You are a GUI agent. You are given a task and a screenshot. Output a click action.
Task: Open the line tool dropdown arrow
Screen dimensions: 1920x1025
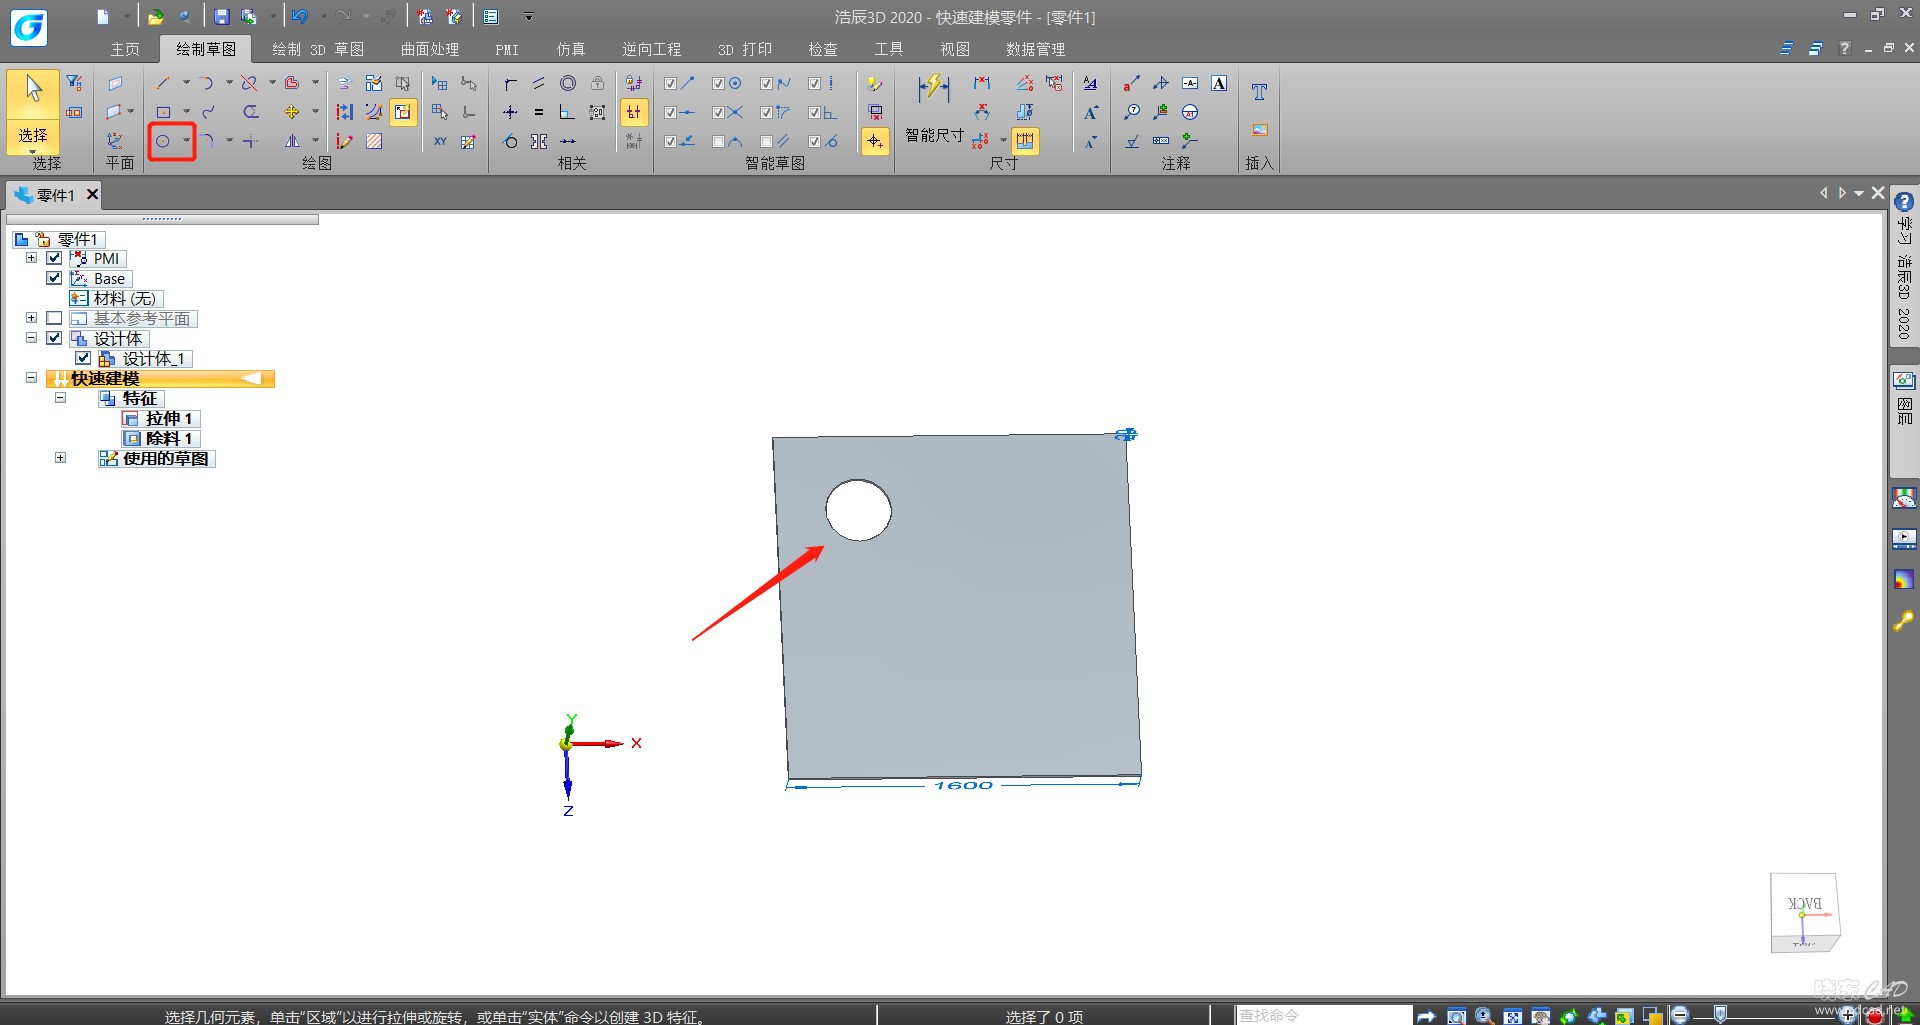(186, 84)
